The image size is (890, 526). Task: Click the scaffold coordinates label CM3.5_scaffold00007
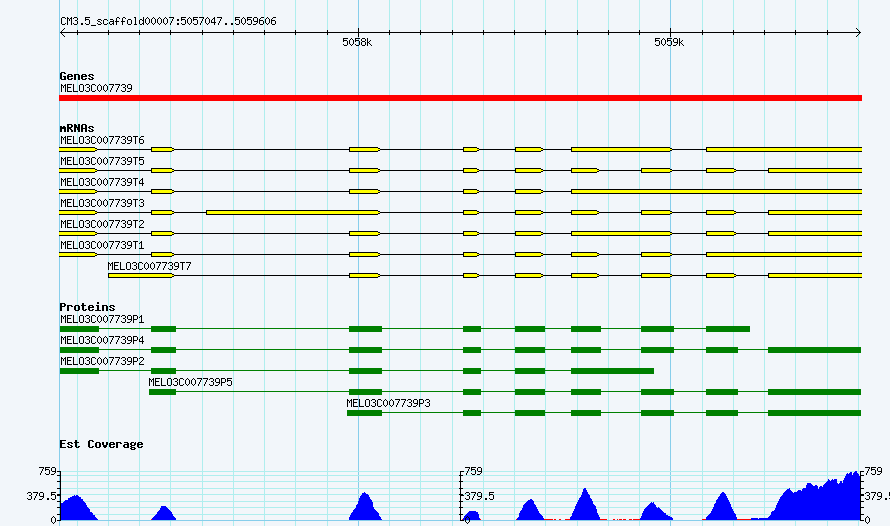tap(168, 22)
